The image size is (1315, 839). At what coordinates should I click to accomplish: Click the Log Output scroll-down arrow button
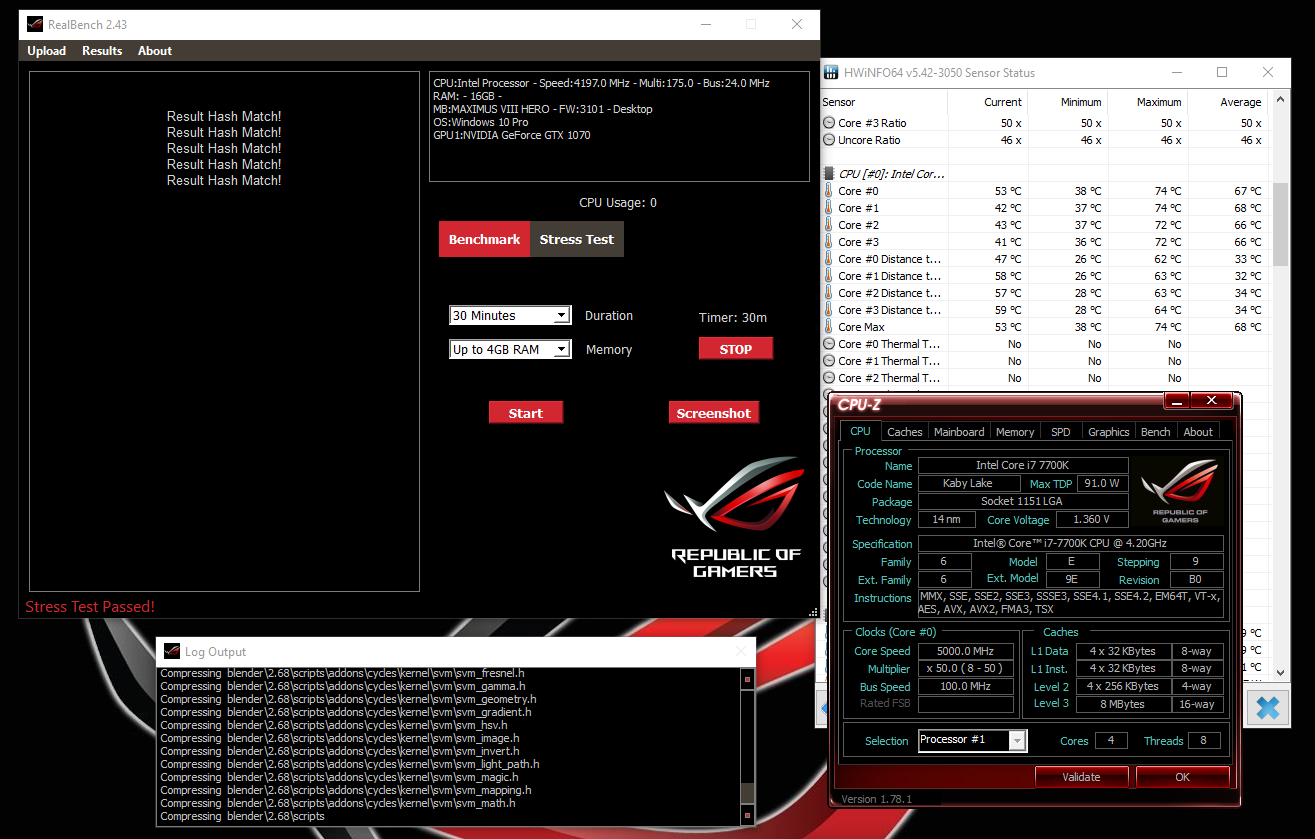(x=747, y=816)
